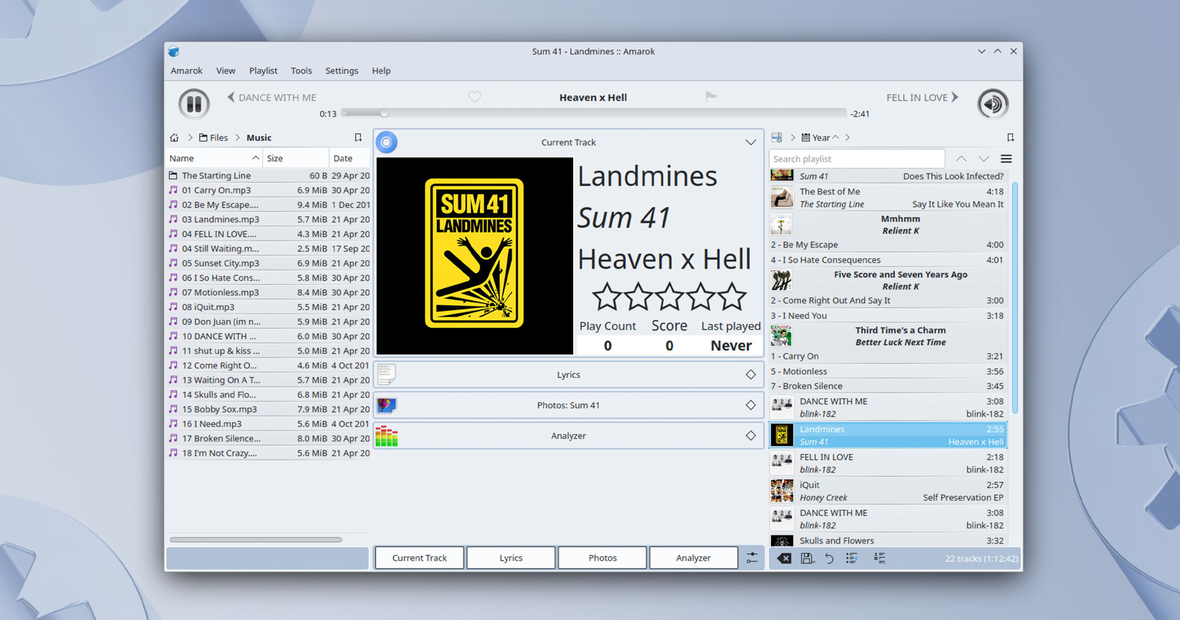Open the playlist search options menu

(x=1006, y=159)
